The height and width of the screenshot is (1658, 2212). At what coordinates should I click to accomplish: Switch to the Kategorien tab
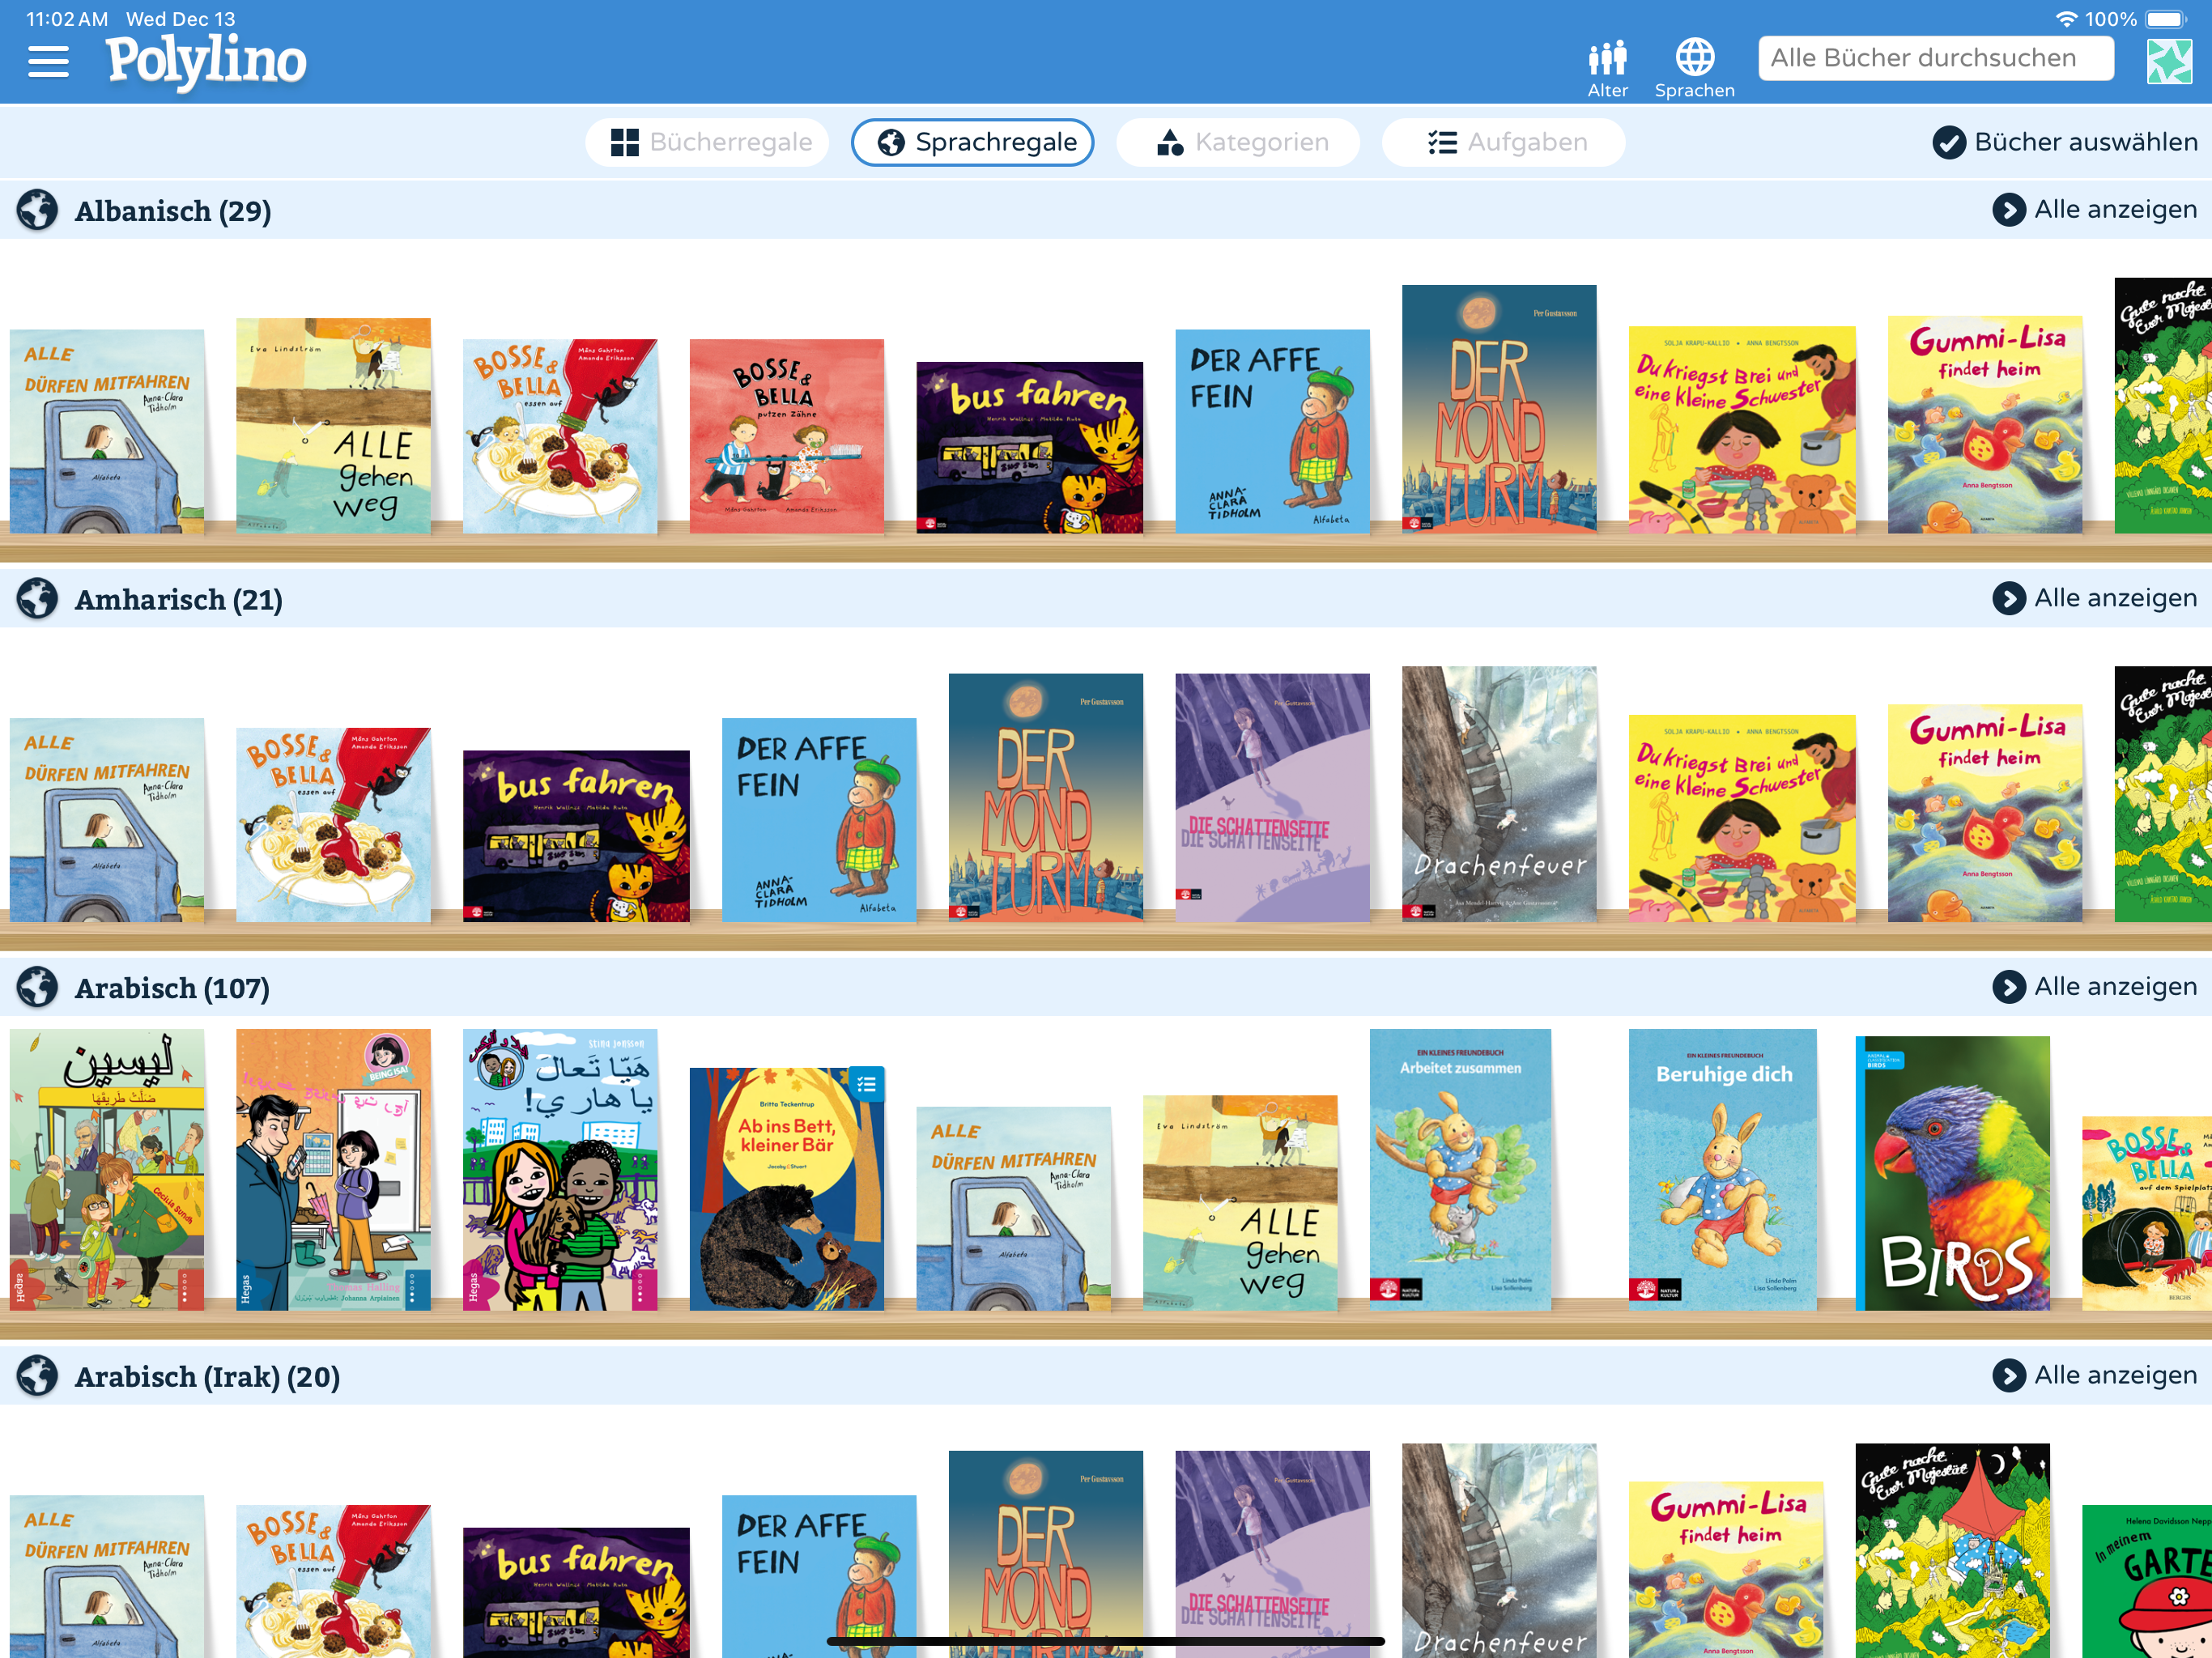1238,142
